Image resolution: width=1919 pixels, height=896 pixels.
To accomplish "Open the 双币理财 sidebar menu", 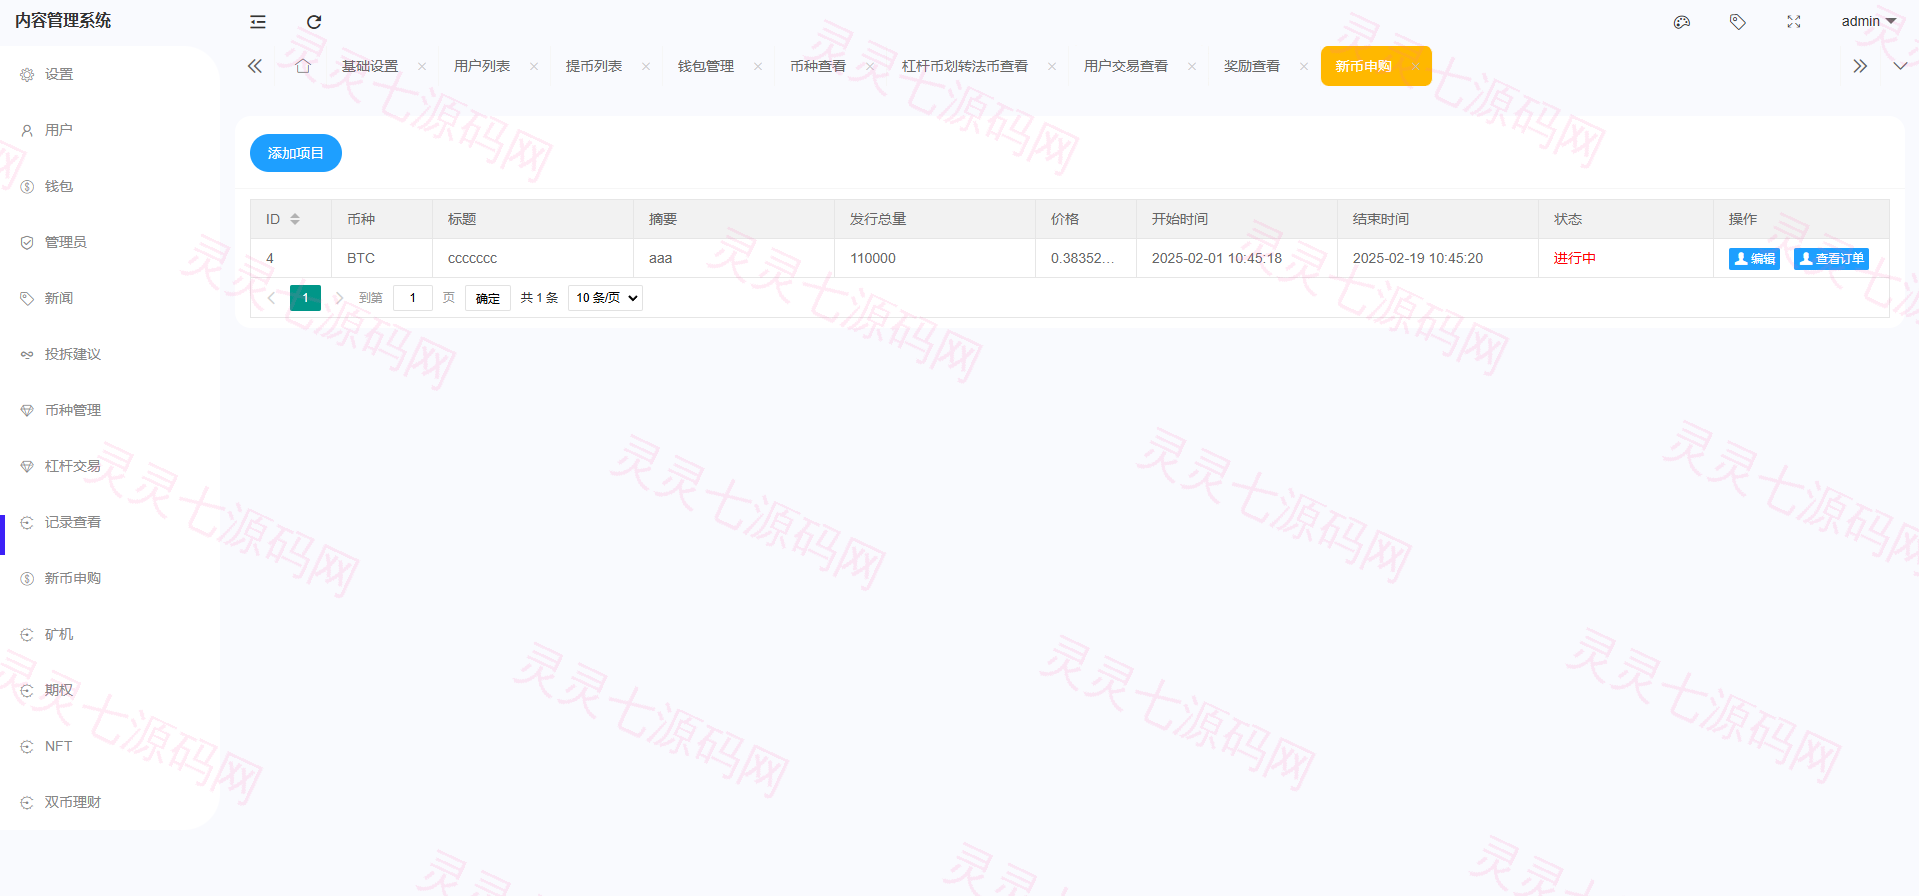I will tap(73, 802).
